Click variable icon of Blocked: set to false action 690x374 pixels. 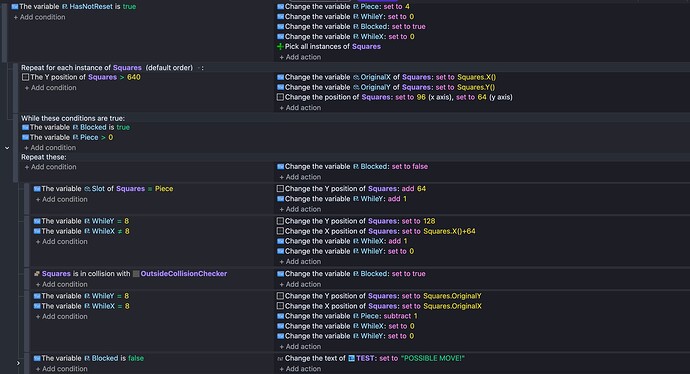(280, 167)
